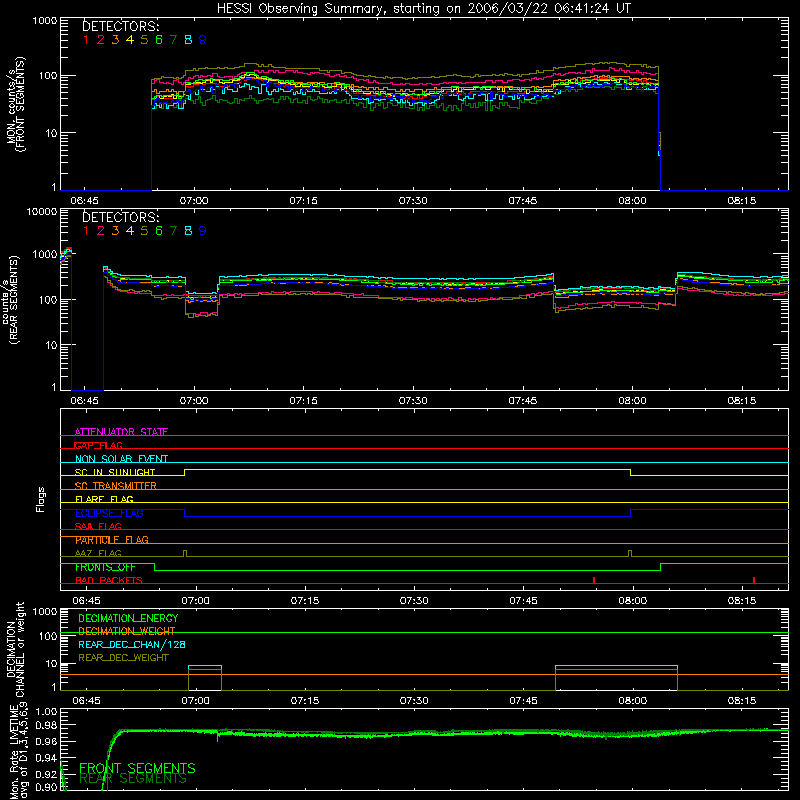Select red detector 1 in front segments legend
Viewport: 800px width, 800px height.
(x=86, y=39)
